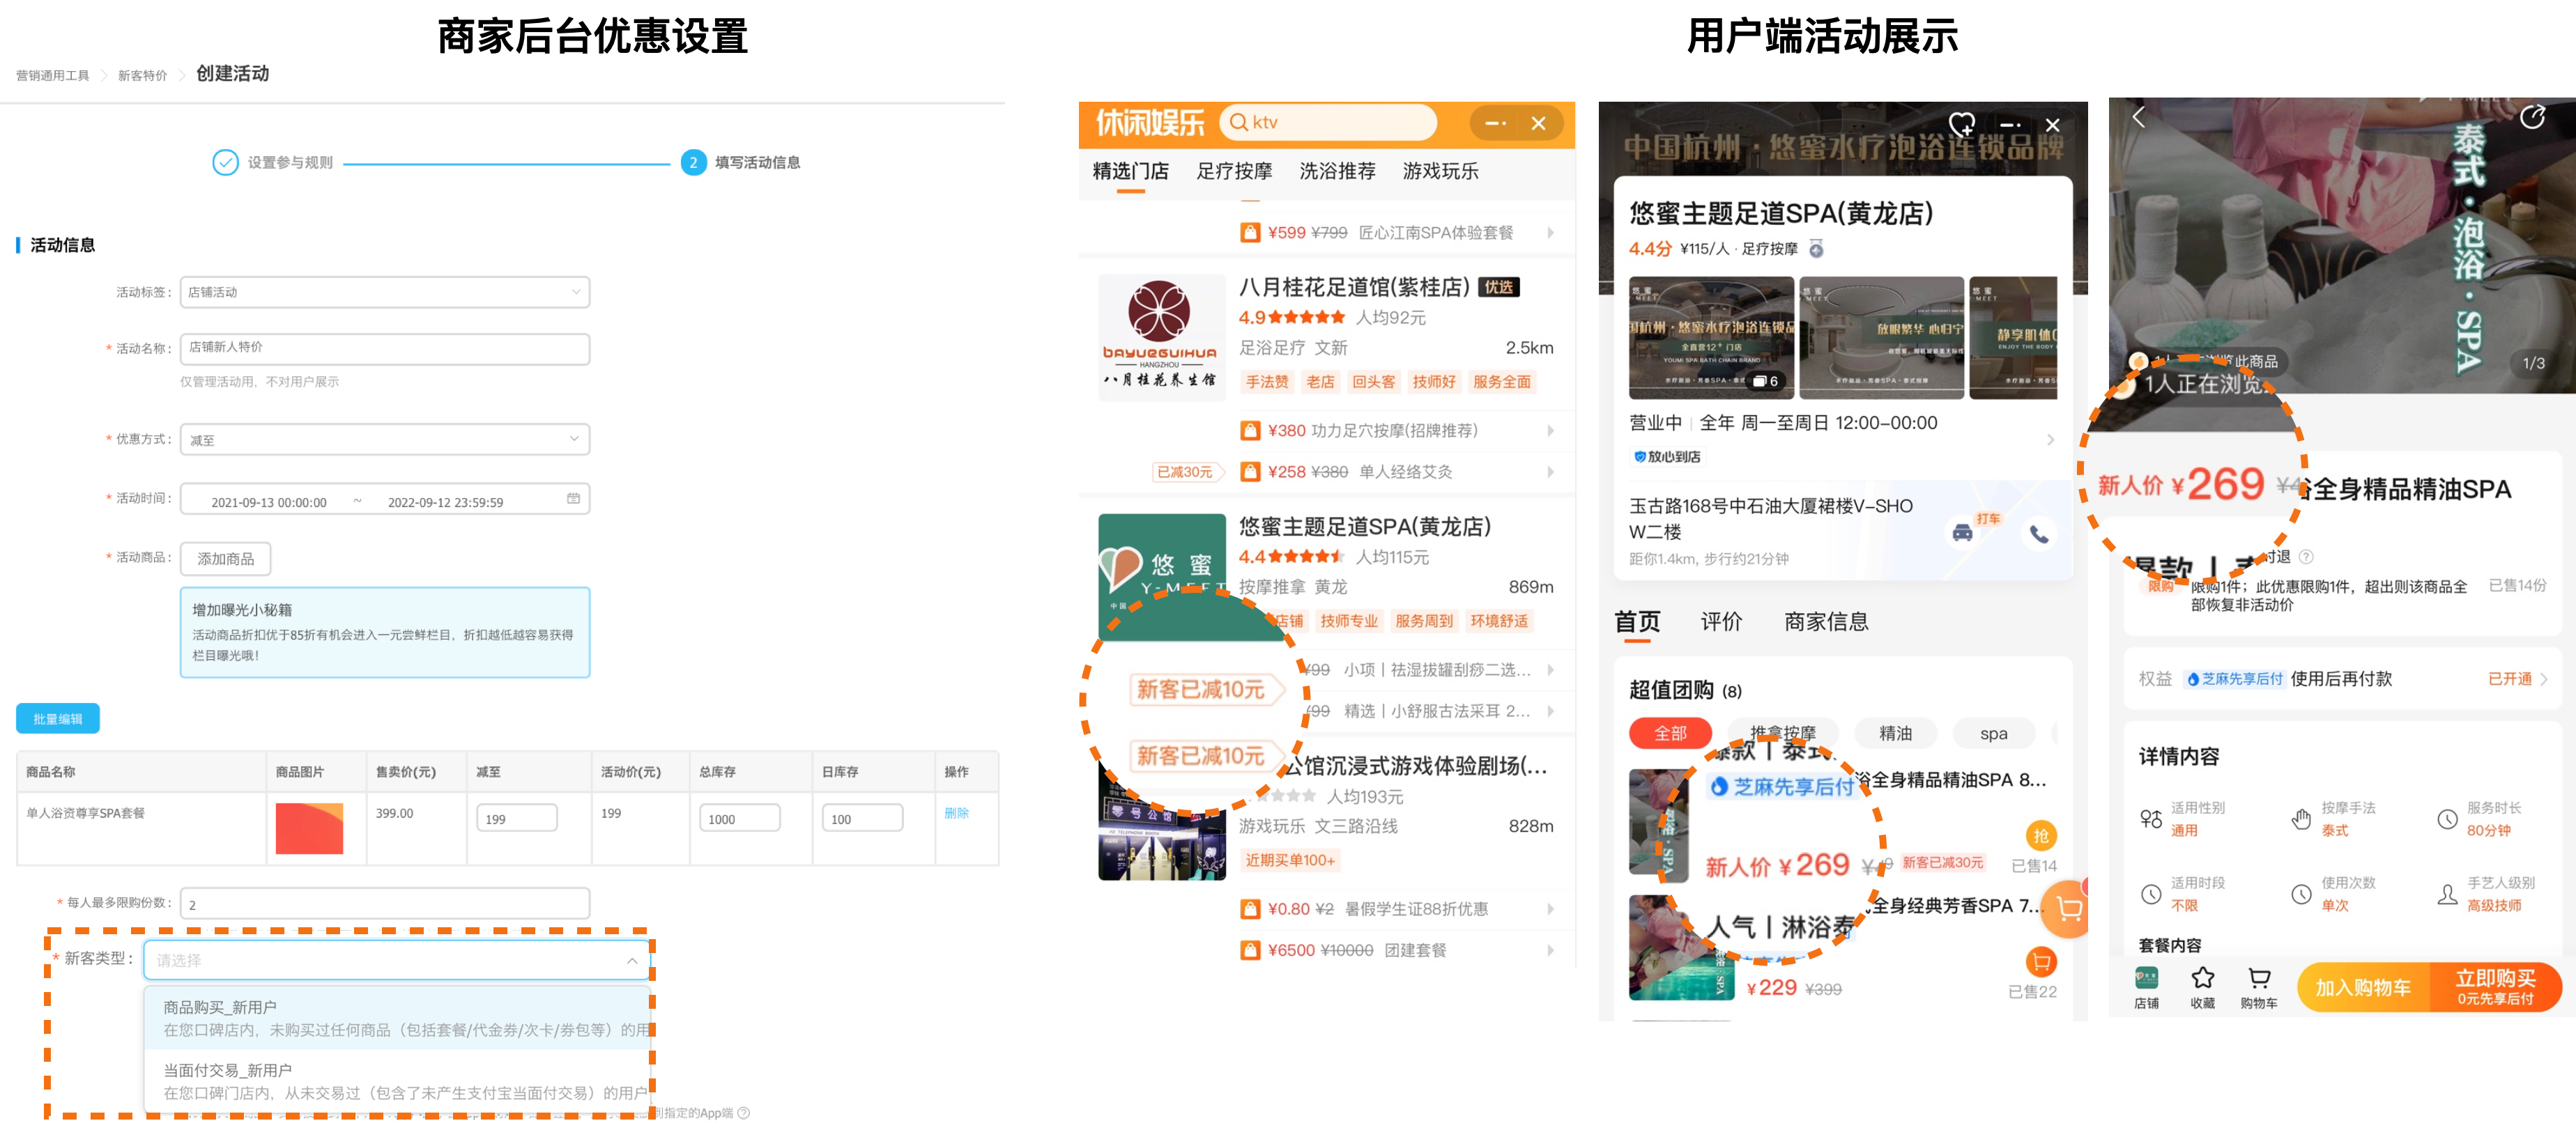2576x1130 pixels.
Task: Click the 日库存 field showing 100
Action: [x=862, y=818]
